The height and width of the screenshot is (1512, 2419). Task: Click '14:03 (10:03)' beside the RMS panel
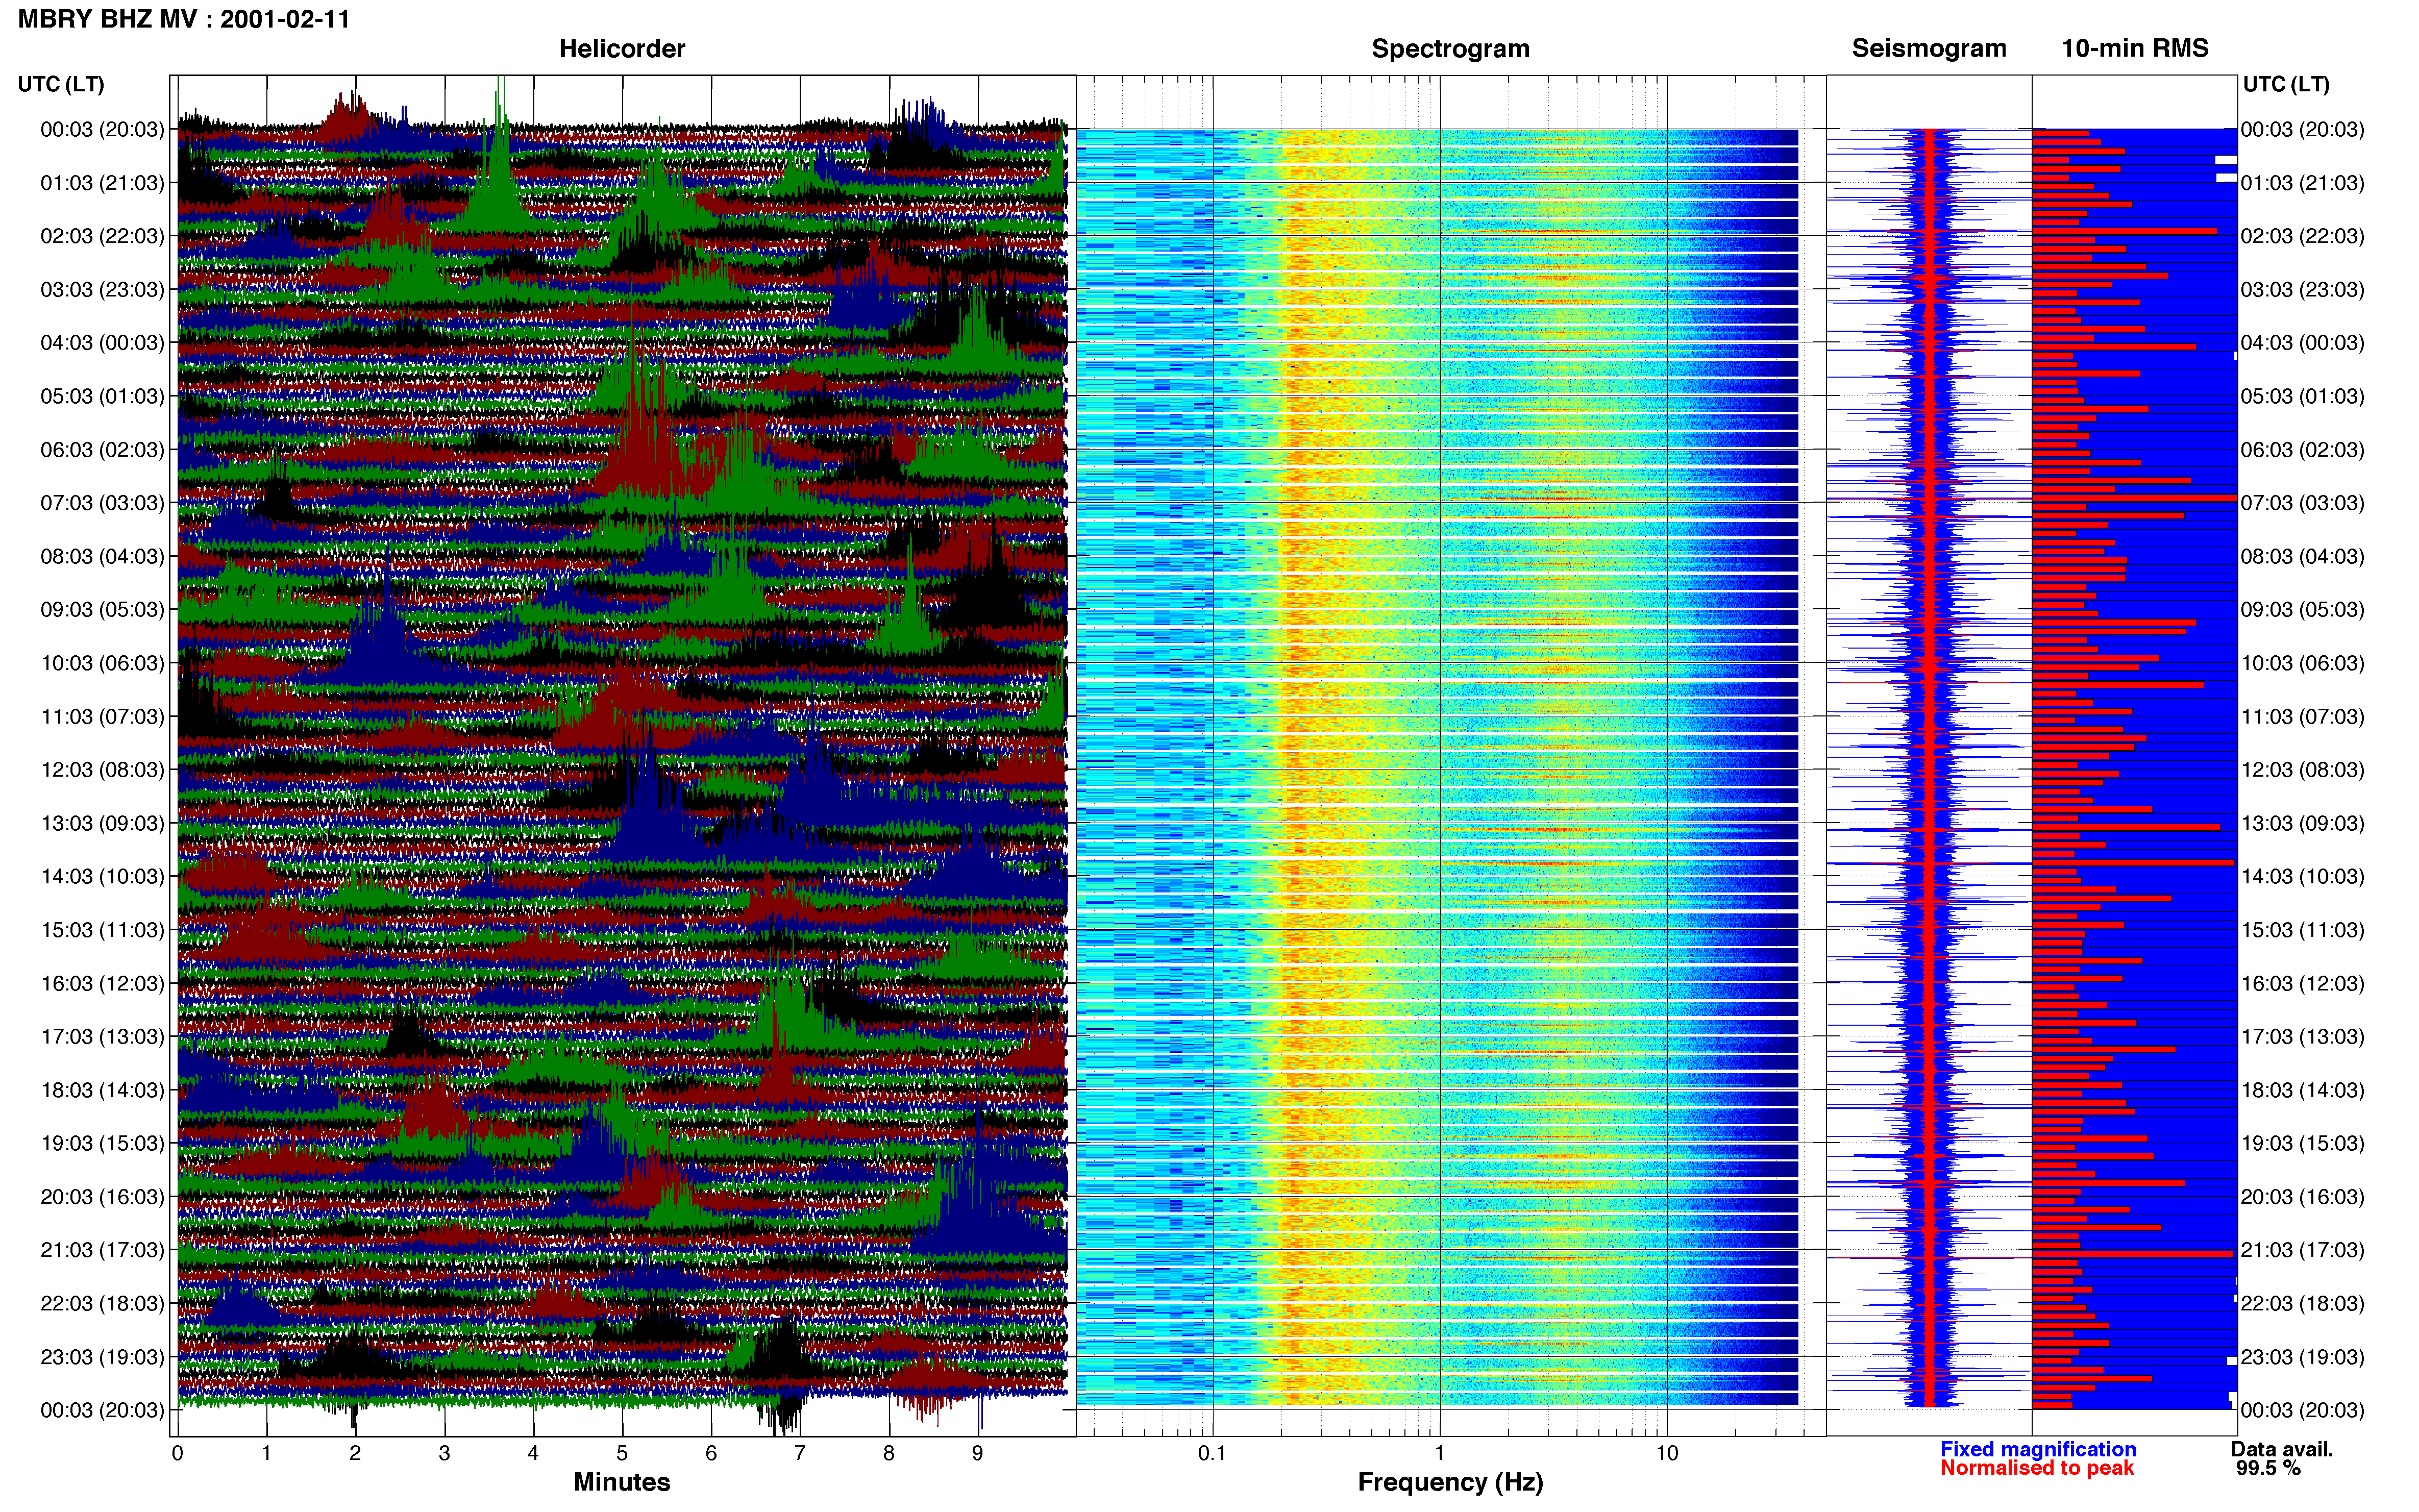2302,877
